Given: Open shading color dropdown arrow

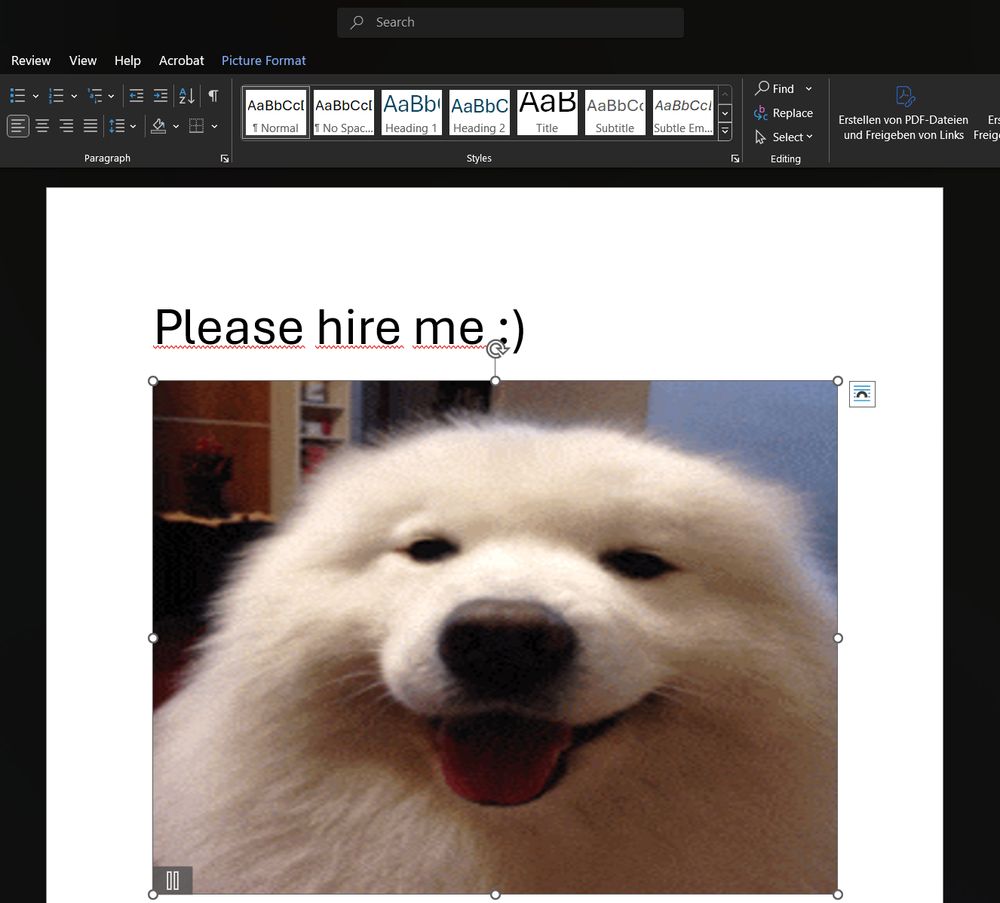Looking at the screenshot, I should [176, 126].
